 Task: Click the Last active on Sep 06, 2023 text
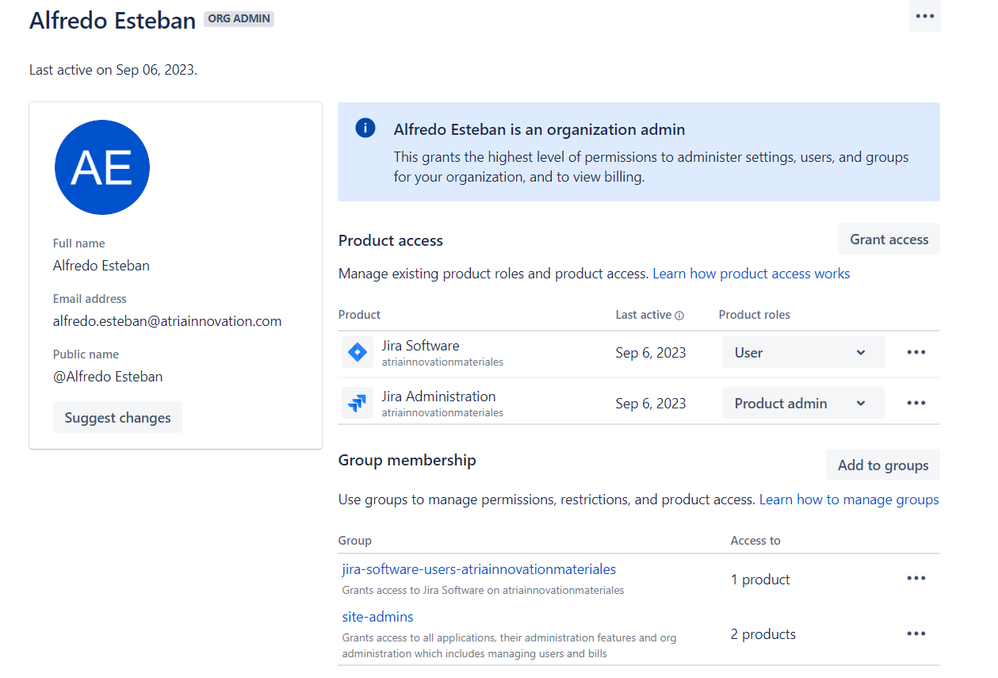(x=113, y=70)
